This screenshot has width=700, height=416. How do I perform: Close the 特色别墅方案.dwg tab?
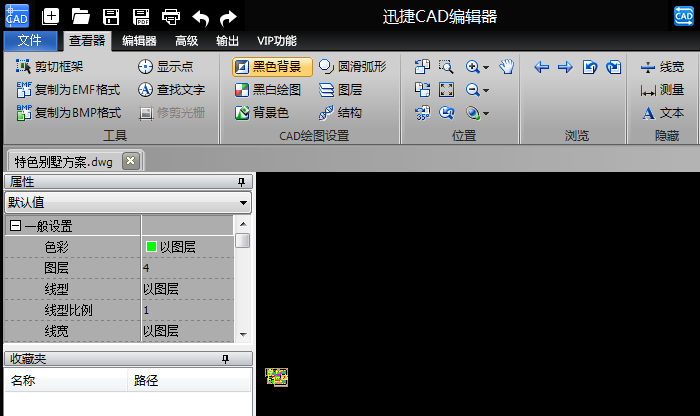pyautogui.click(x=131, y=161)
